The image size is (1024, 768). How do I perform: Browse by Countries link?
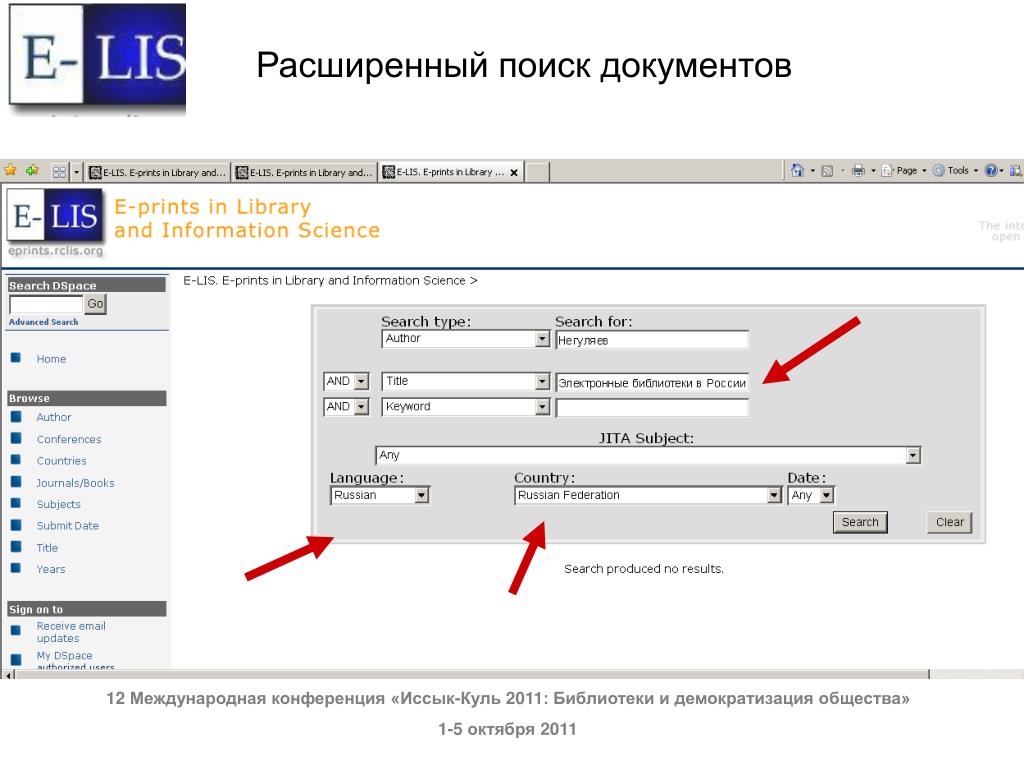click(x=61, y=461)
